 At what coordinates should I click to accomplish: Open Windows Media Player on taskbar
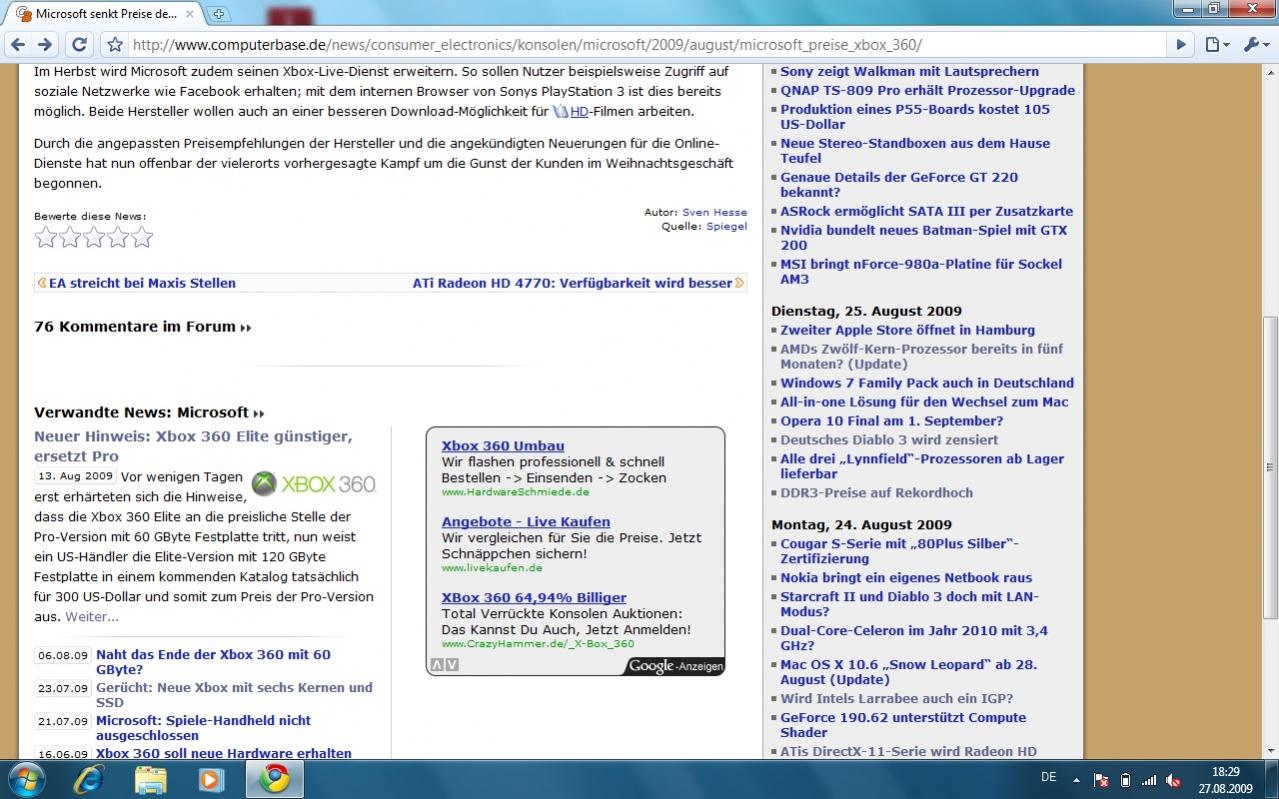211,779
